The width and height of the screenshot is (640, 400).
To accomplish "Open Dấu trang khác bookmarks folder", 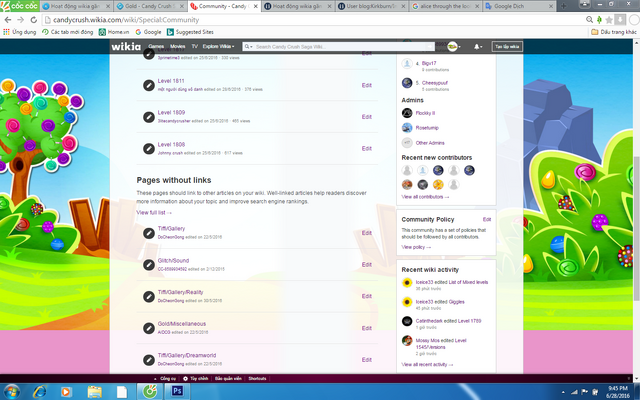I will 614,32.
